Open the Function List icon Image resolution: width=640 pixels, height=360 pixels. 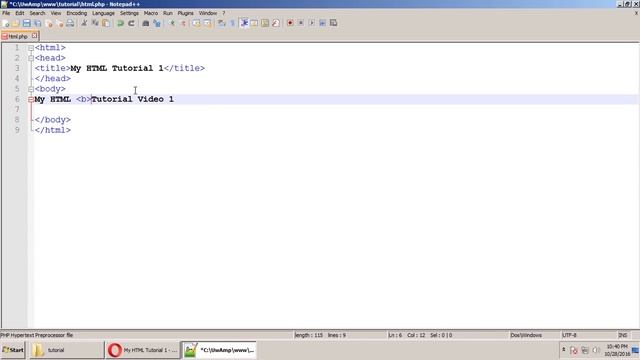tap(276, 23)
